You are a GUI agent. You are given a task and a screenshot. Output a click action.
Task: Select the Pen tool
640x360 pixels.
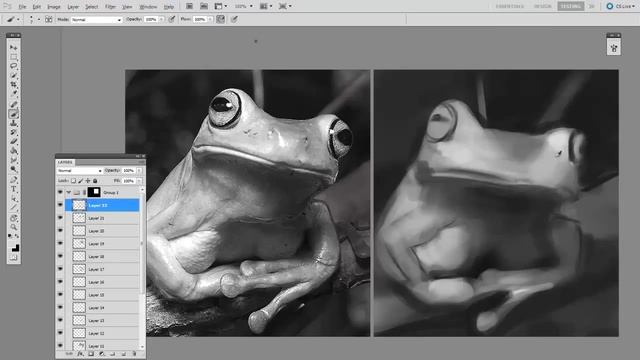tap(13, 180)
